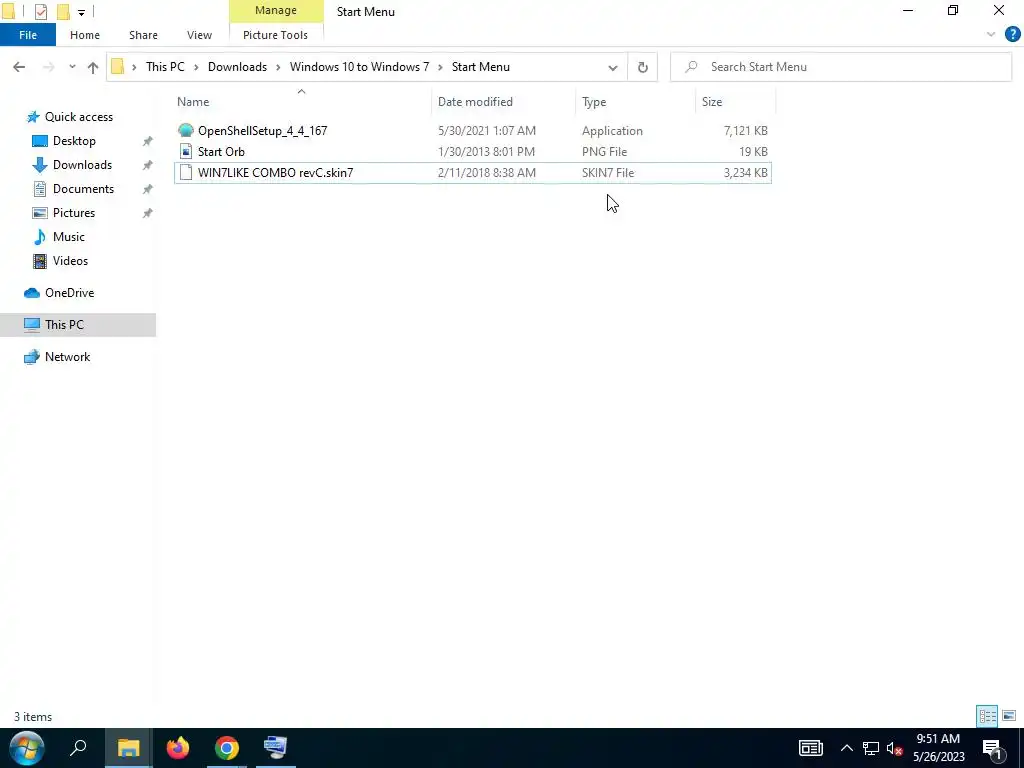Click the pin icon next to Desktop
1024x768 pixels.
point(148,141)
